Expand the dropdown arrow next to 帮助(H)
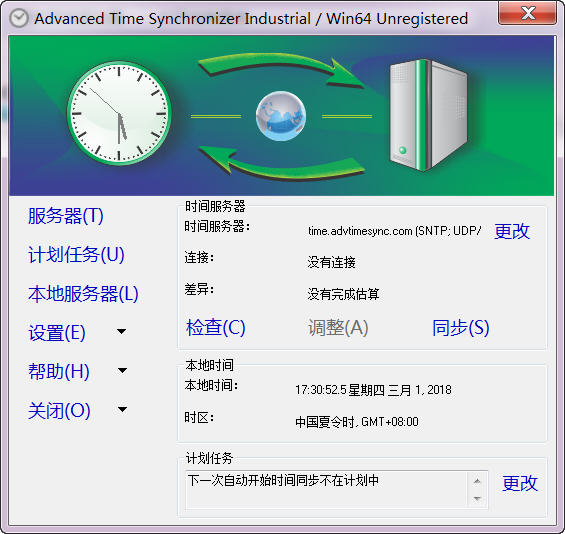This screenshot has width=565, height=534. coord(123,370)
